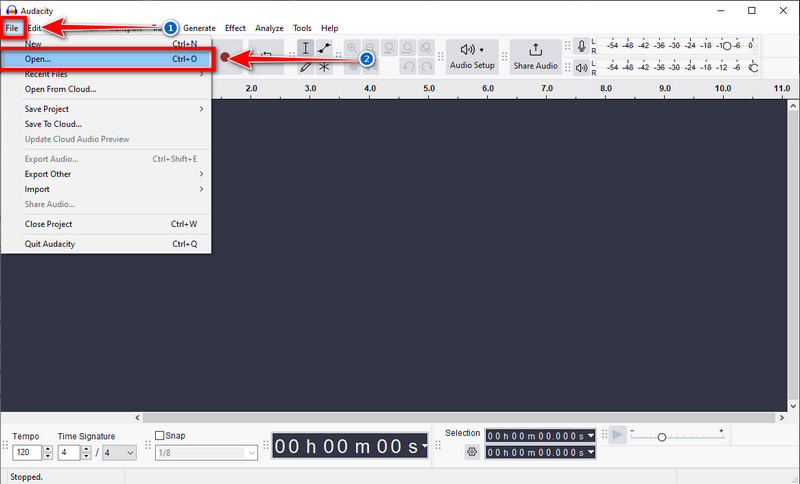This screenshot has width=800, height=484.
Task: Click the playback speed slider handle
Action: point(662,437)
